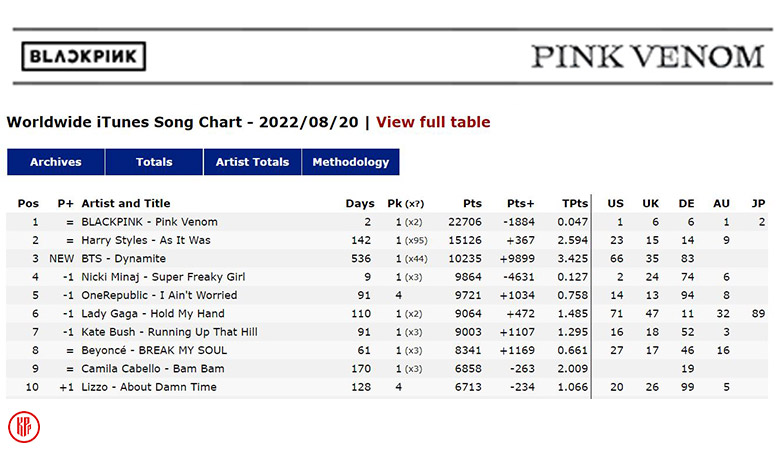Open the View full table link
Image resolution: width=784 pixels, height=450 pixels.
(x=433, y=122)
